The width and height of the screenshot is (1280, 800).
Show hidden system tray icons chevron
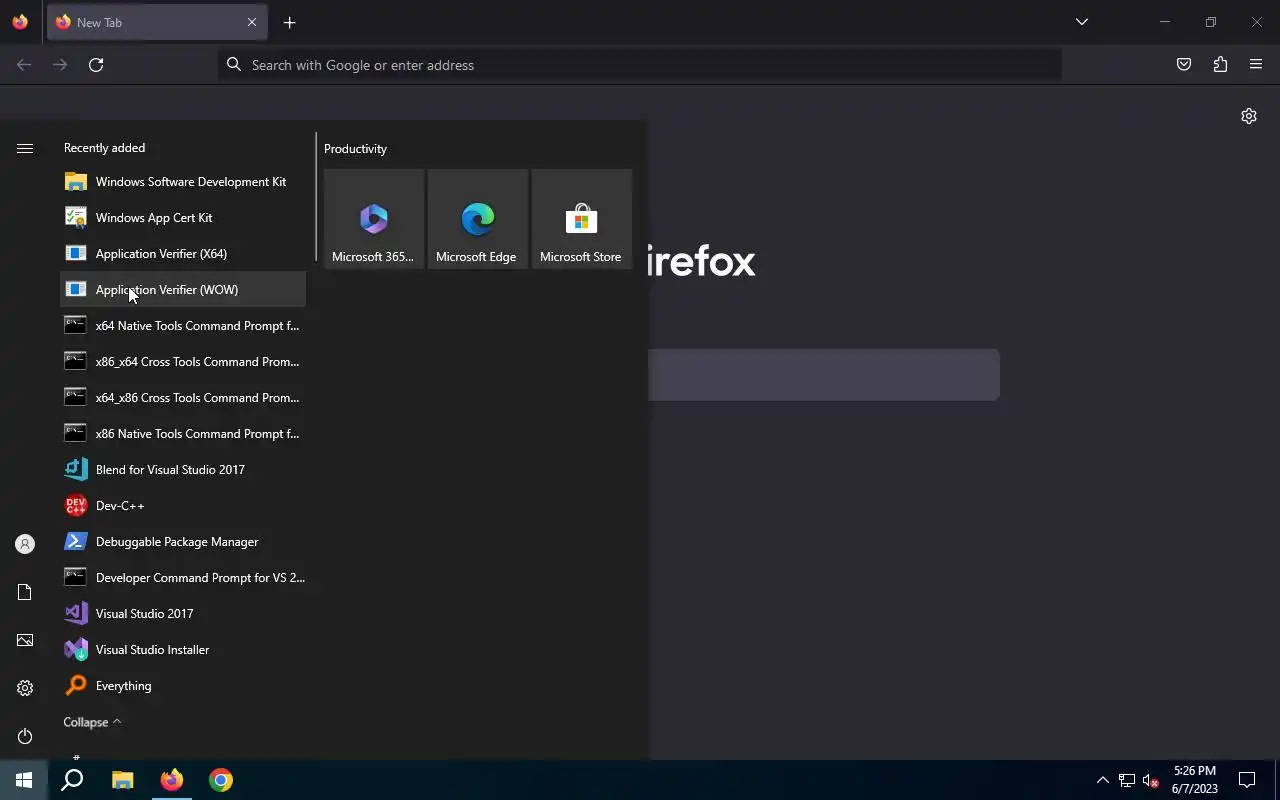pyautogui.click(x=1103, y=780)
